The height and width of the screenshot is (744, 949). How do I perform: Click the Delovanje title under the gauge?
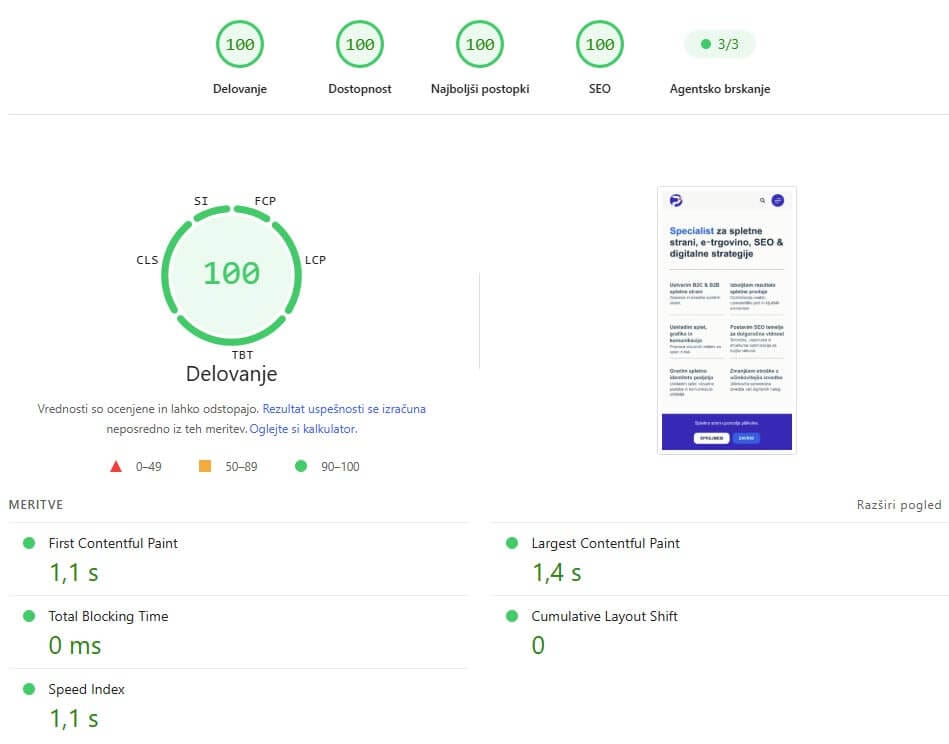coord(231,374)
